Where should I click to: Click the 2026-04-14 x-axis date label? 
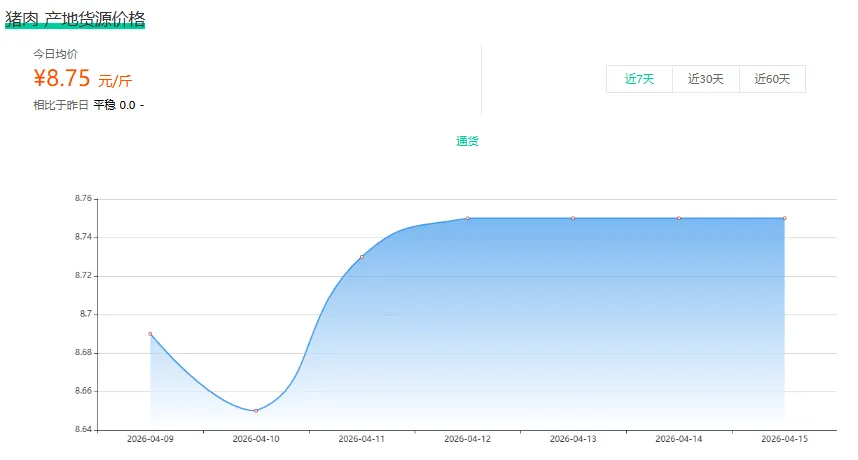pyautogui.click(x=679, y=439)
